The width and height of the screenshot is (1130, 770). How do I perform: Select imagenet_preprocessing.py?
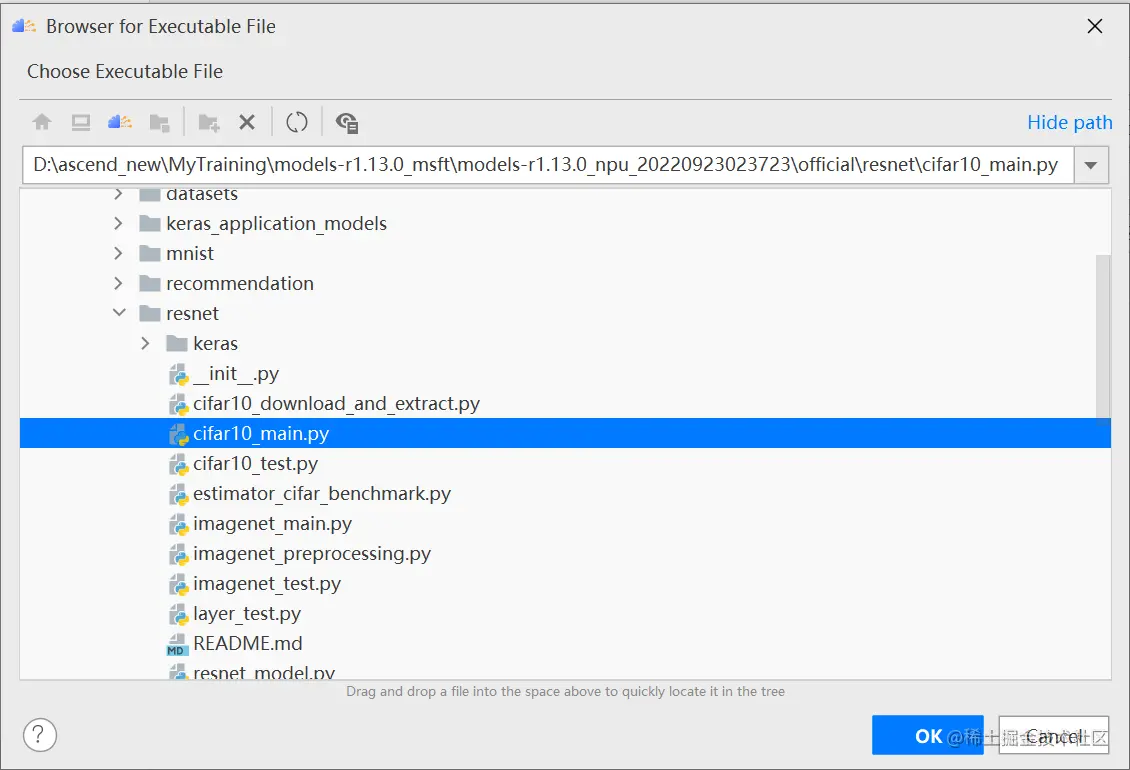[x=311, y=554]
